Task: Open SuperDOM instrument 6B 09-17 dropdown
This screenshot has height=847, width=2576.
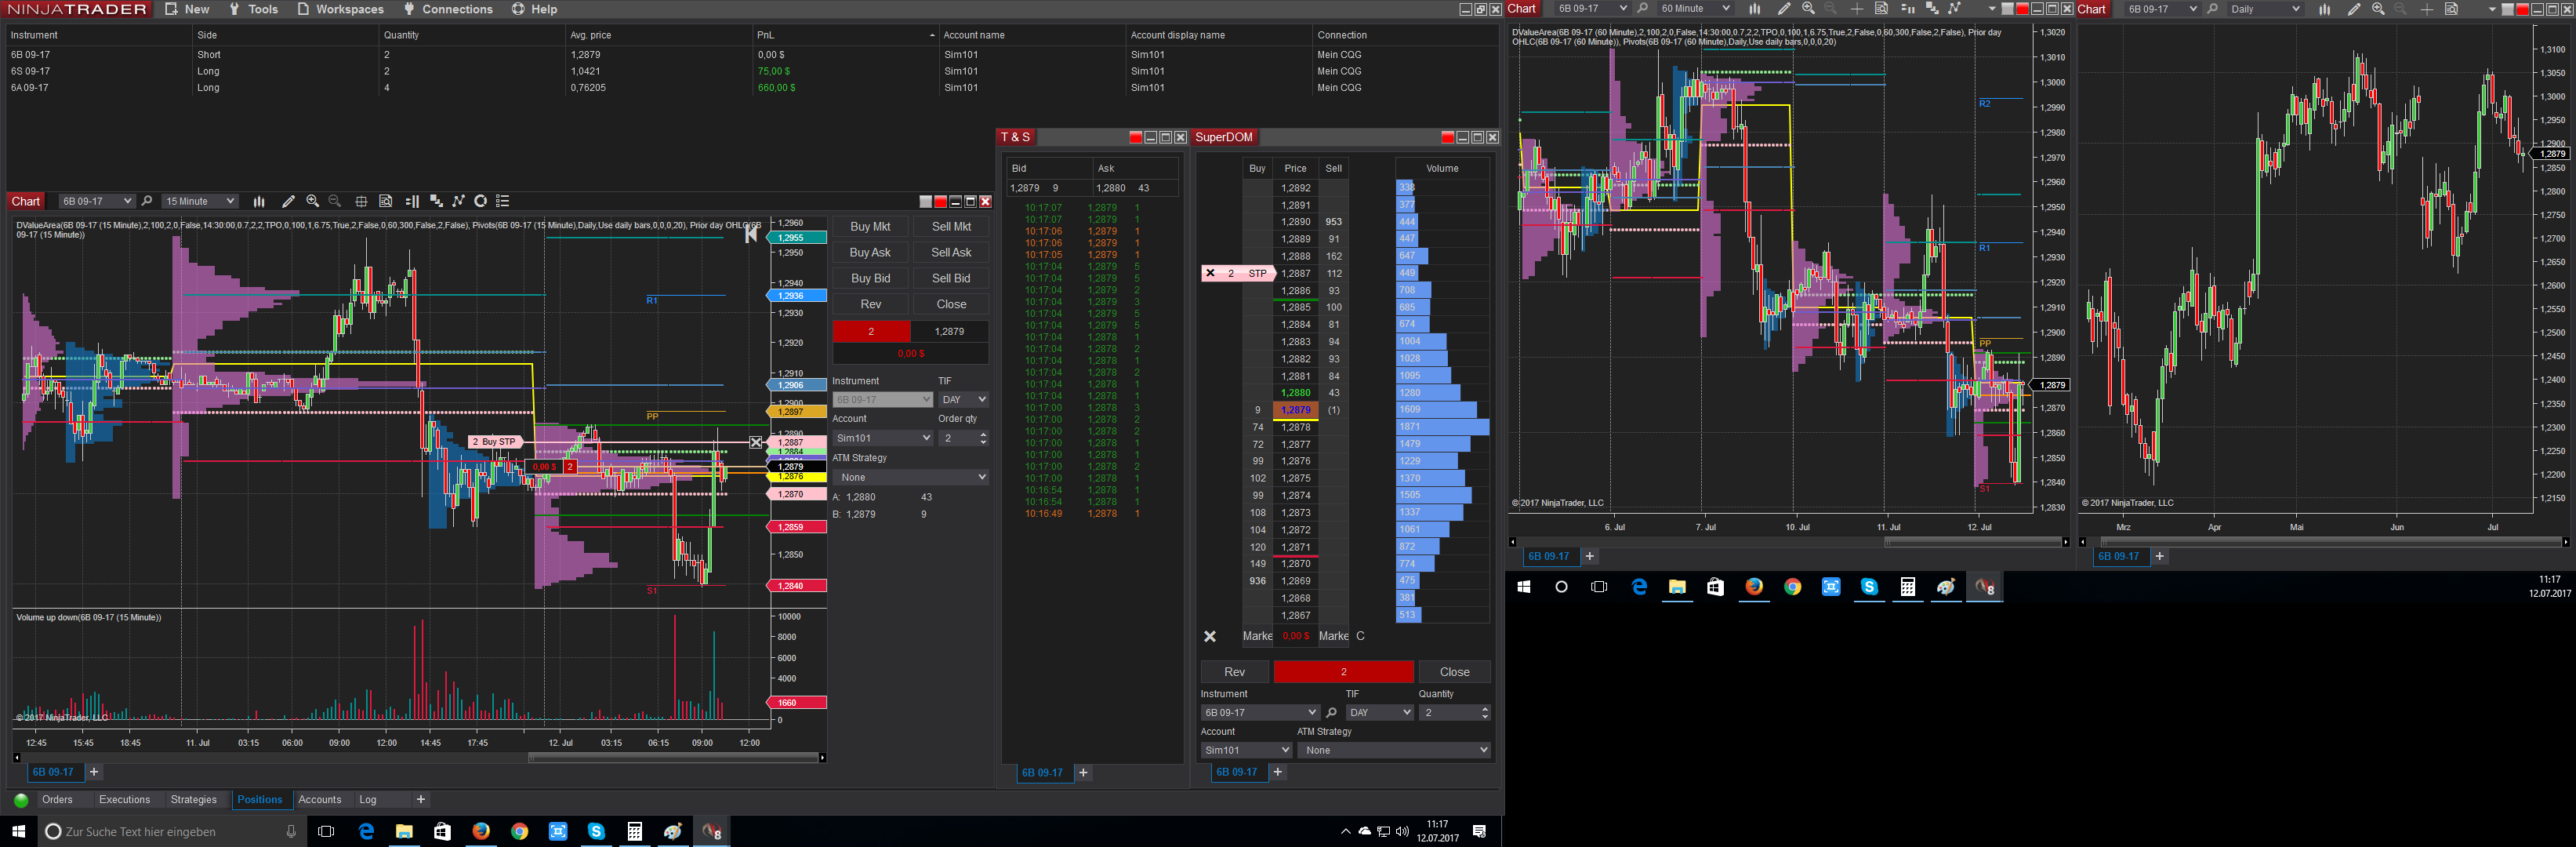Action: pos(1260,713)
